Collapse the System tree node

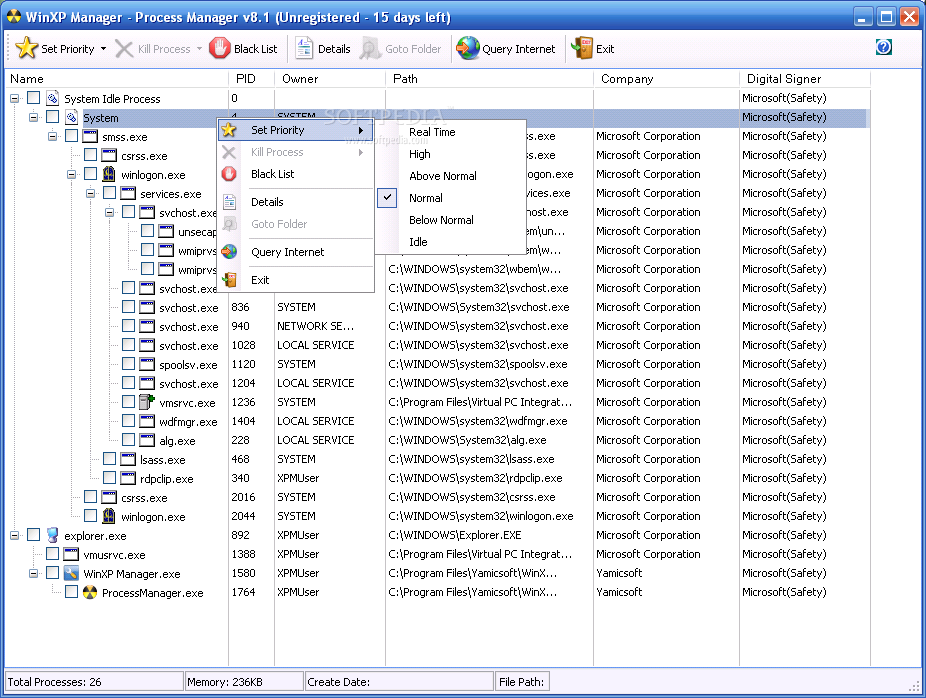pos(34,118)
